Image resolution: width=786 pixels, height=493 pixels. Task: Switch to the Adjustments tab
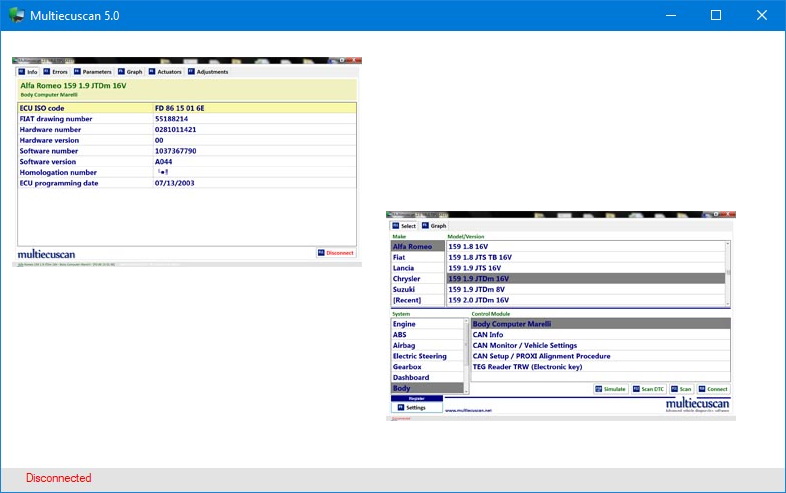[212, 72]
